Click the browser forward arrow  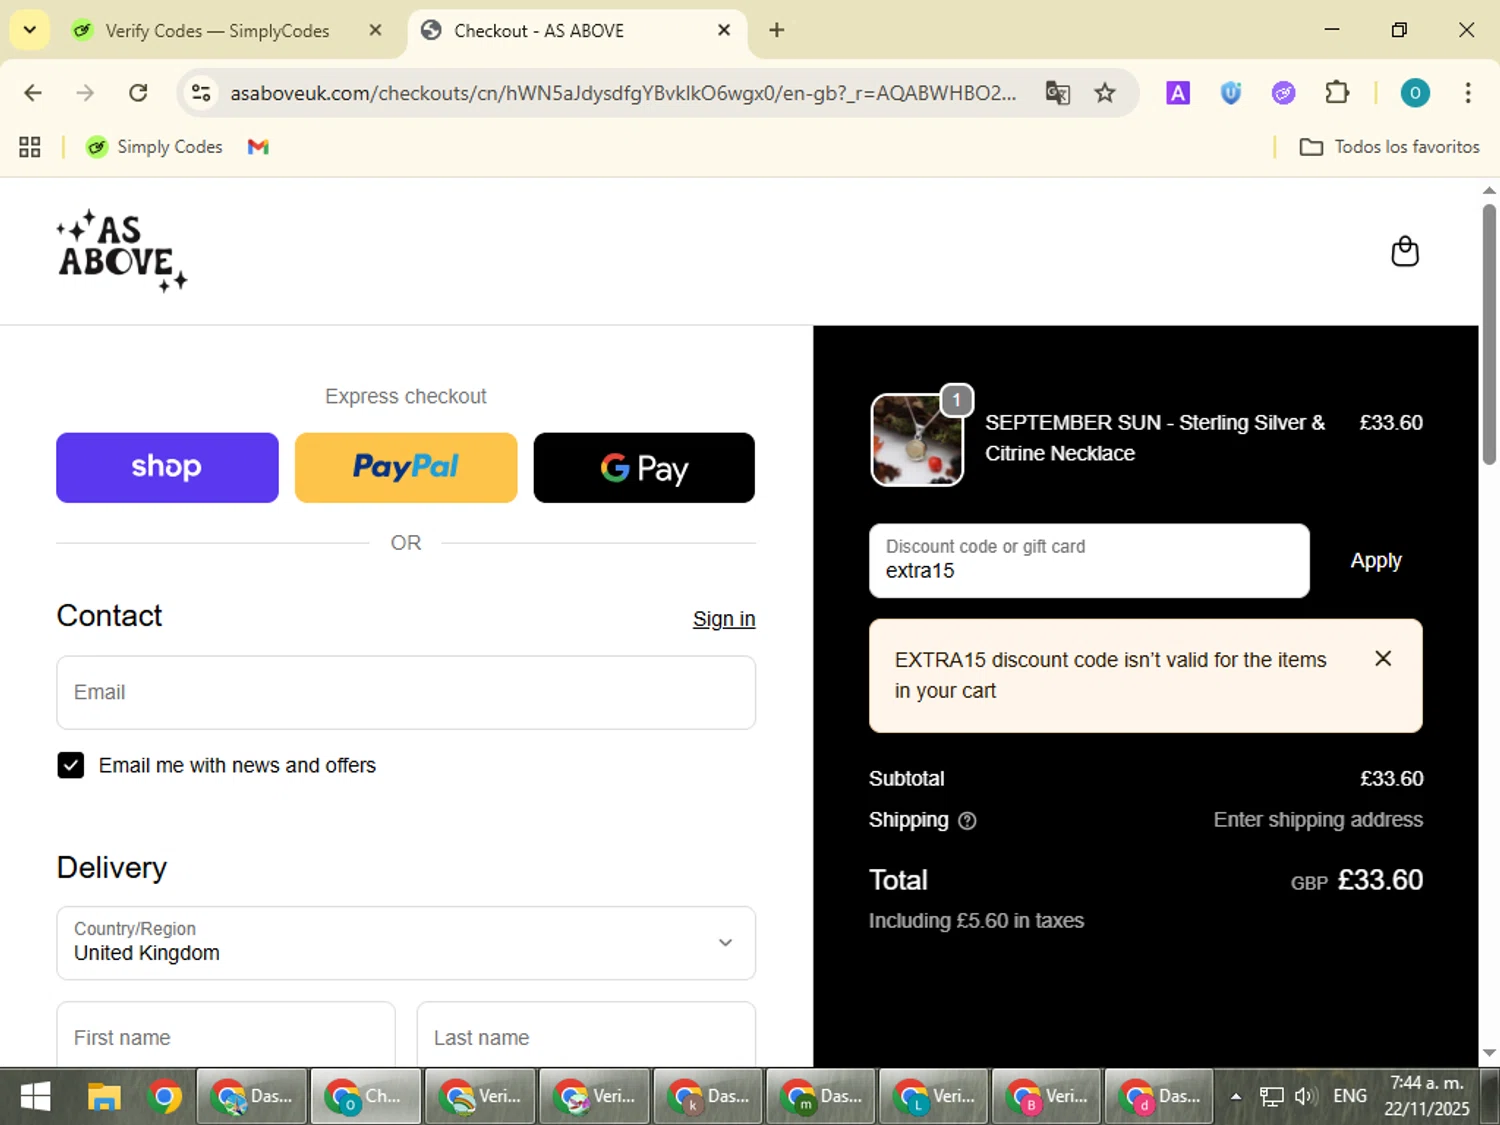[85, 93]
